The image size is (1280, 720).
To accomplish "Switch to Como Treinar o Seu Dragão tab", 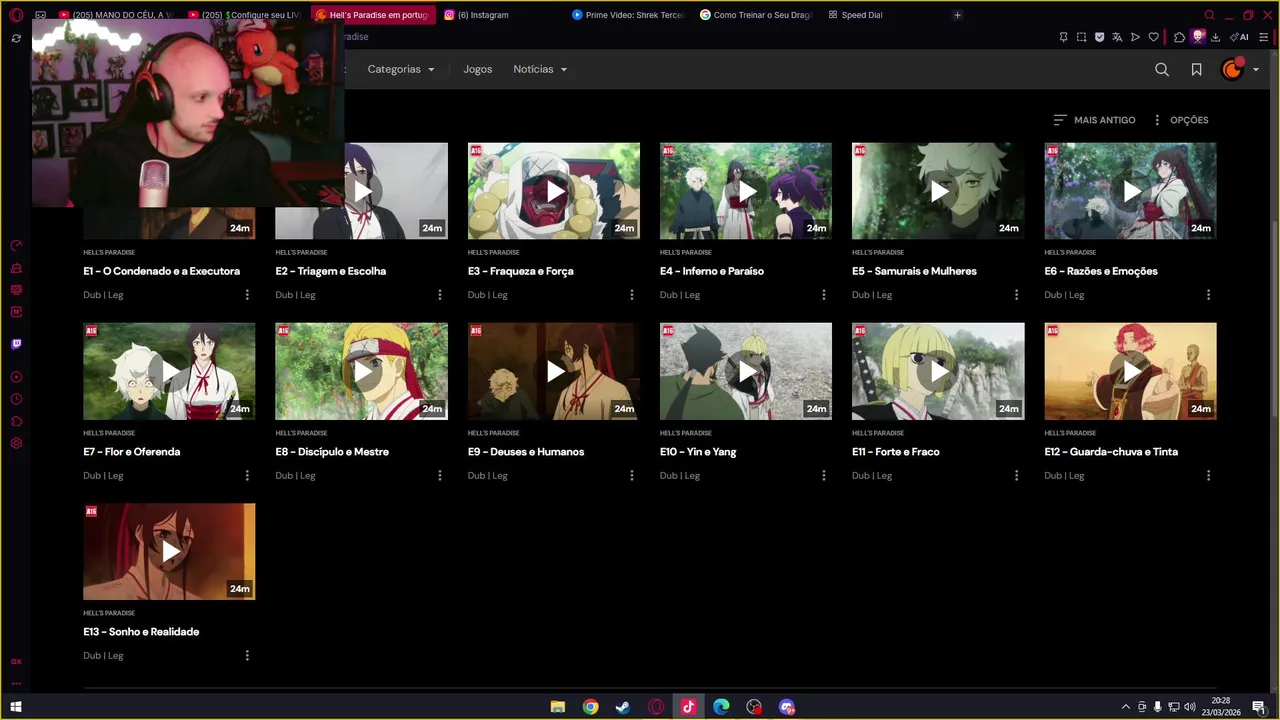I will pos(757,15).
